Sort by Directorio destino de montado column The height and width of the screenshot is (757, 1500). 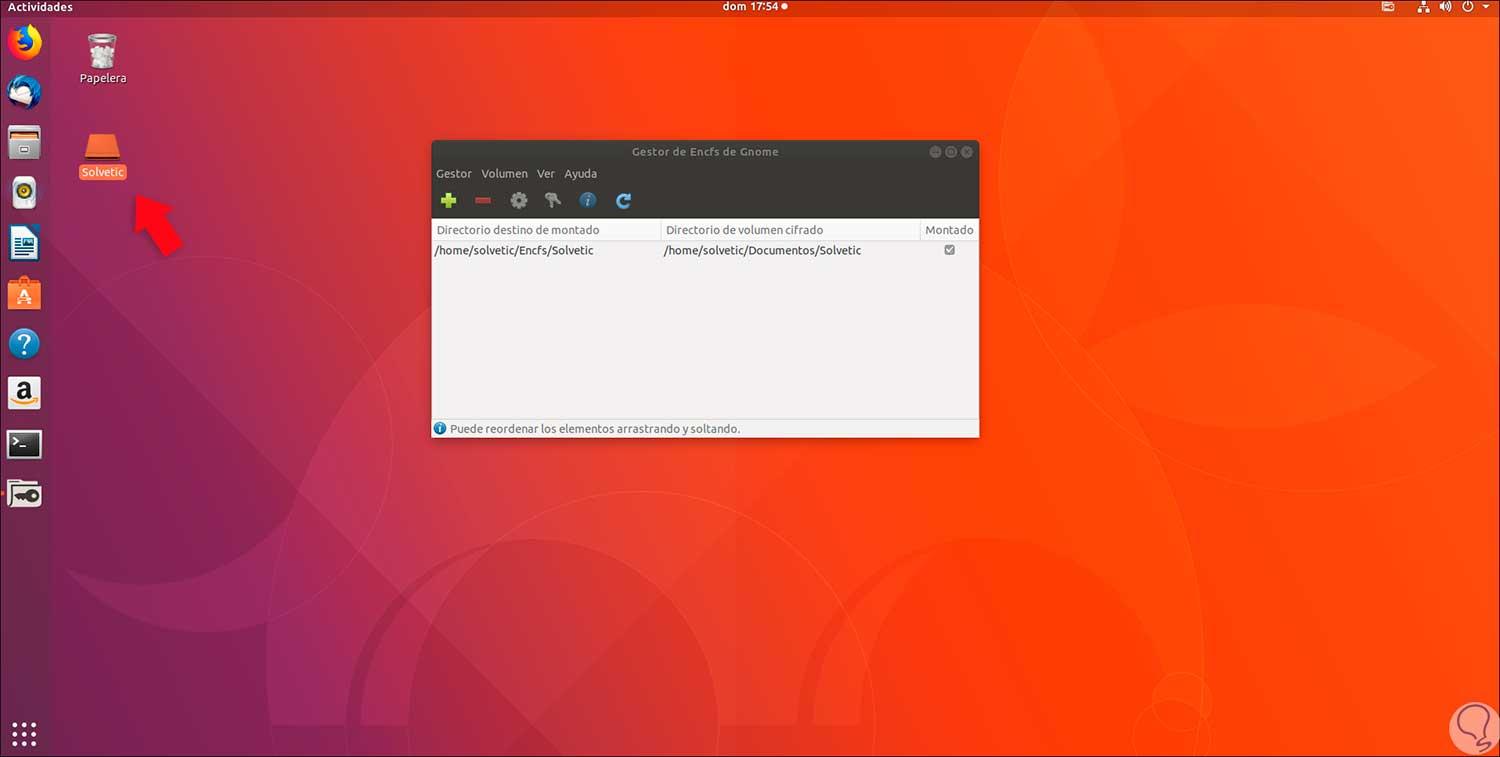pos(546,230)
